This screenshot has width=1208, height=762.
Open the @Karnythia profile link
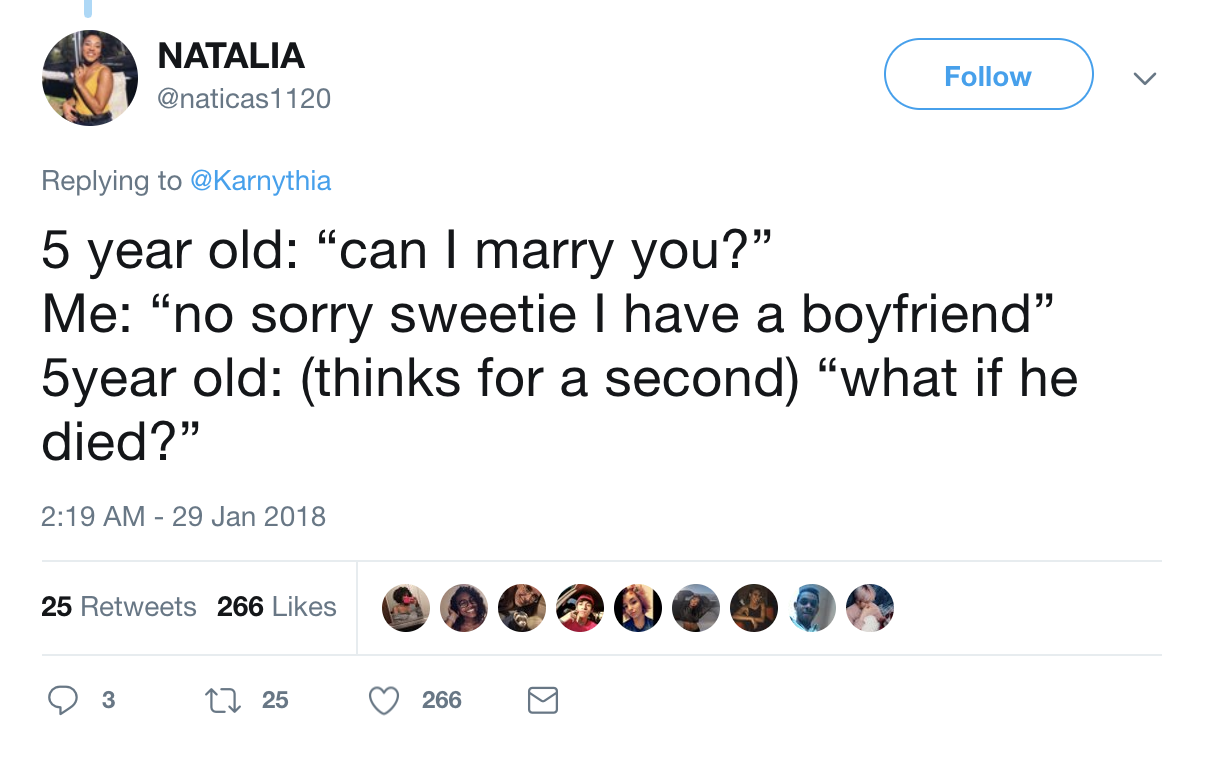(x=260, y=181)
